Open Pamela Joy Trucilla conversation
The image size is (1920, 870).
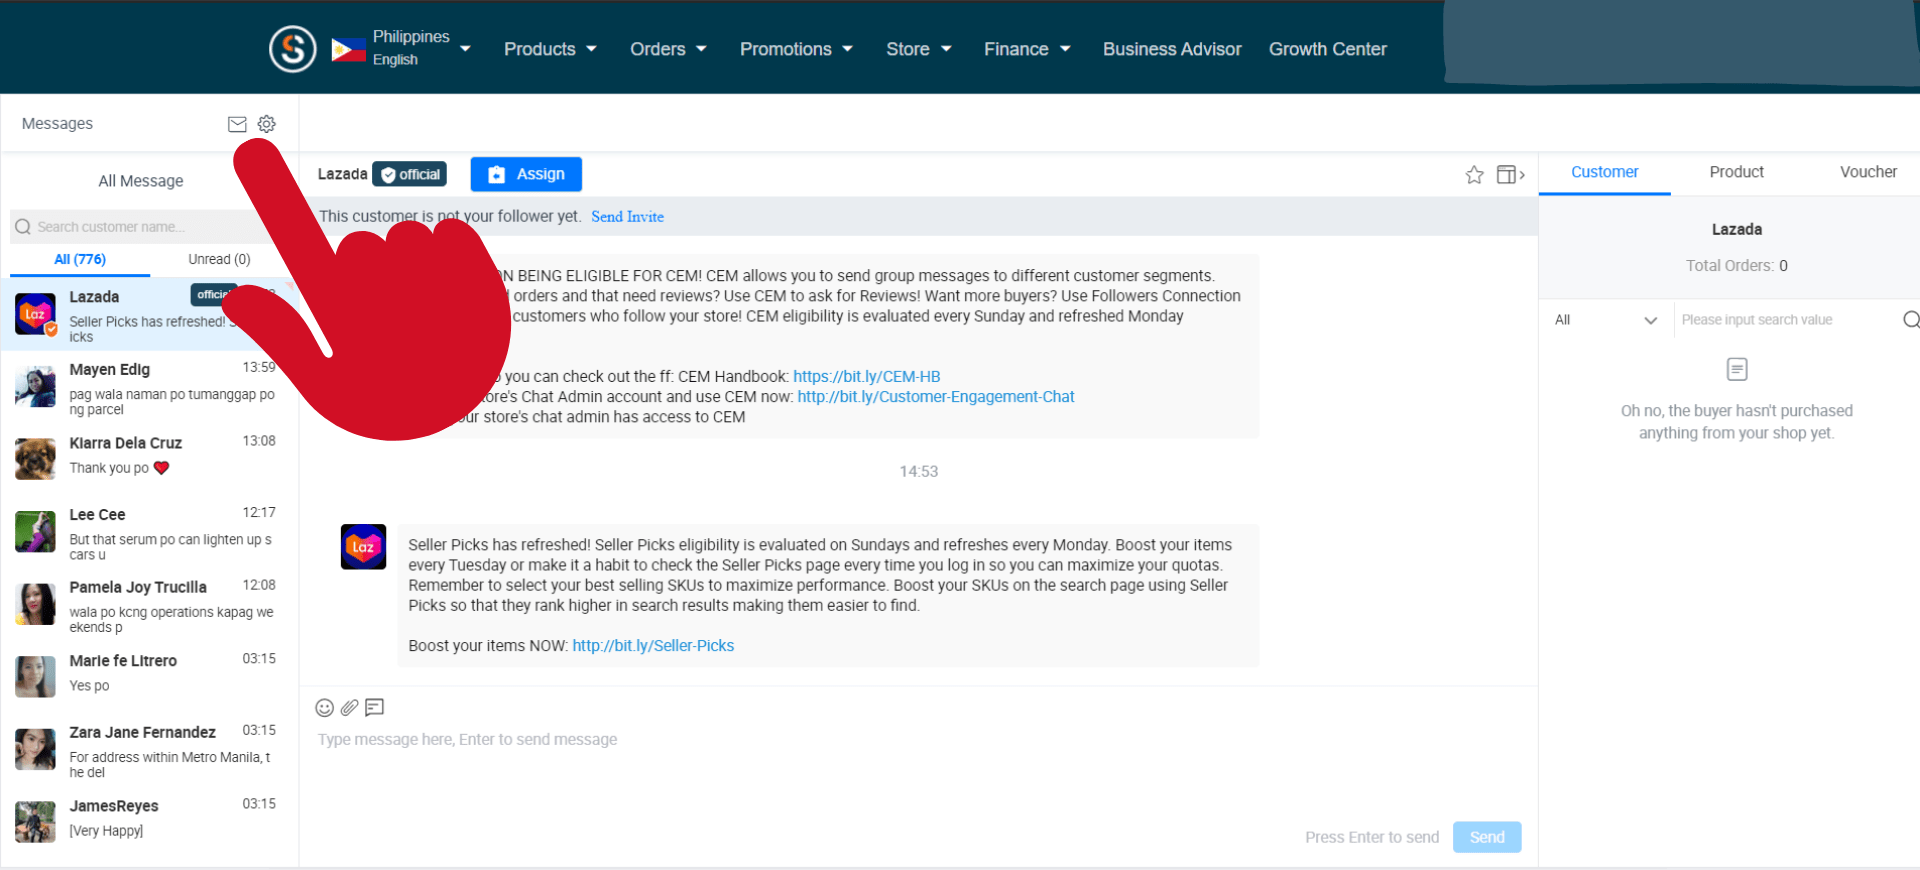[150, 604]
